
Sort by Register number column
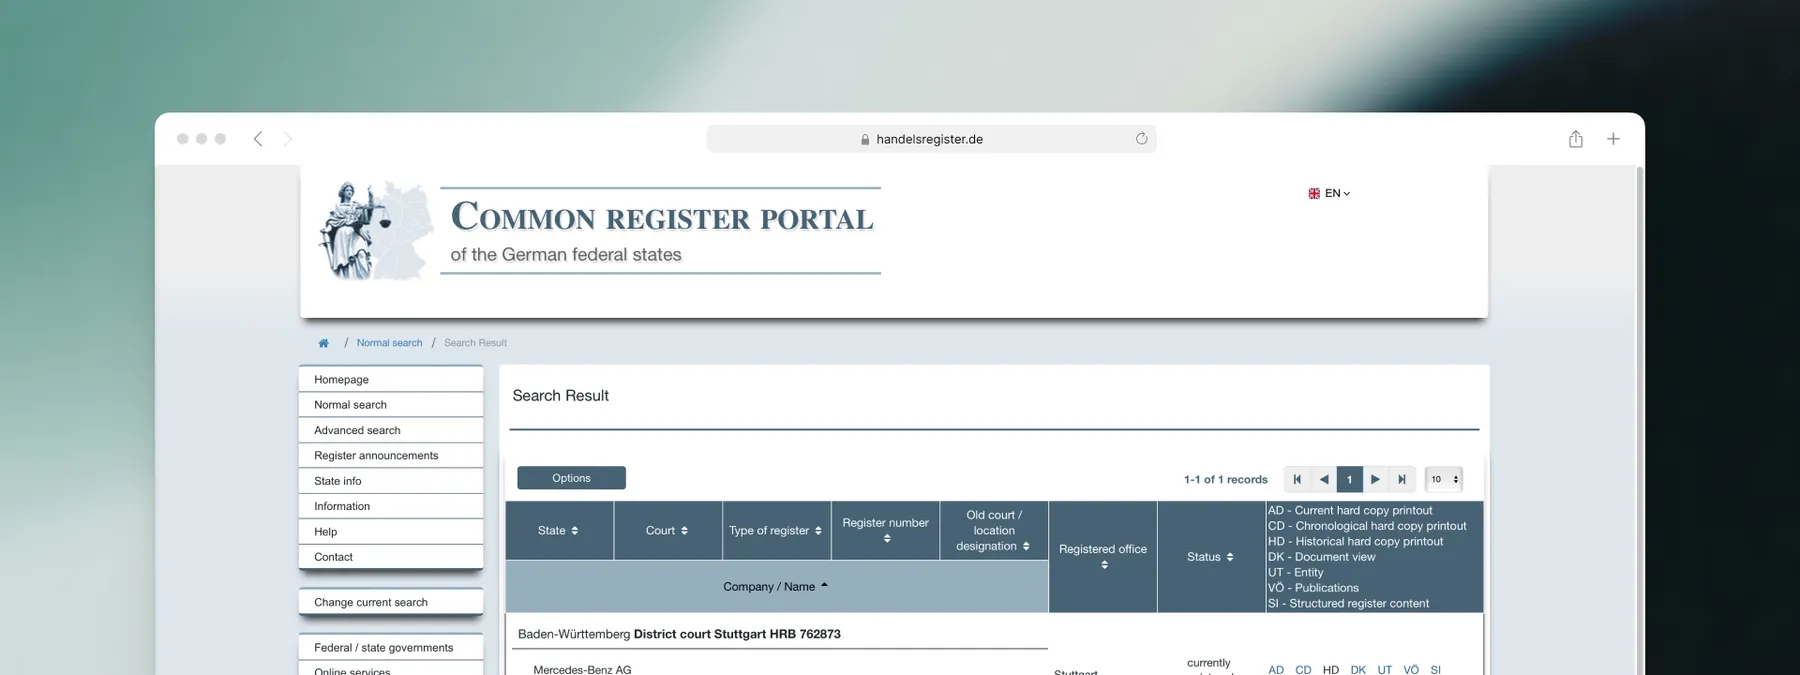885,530
